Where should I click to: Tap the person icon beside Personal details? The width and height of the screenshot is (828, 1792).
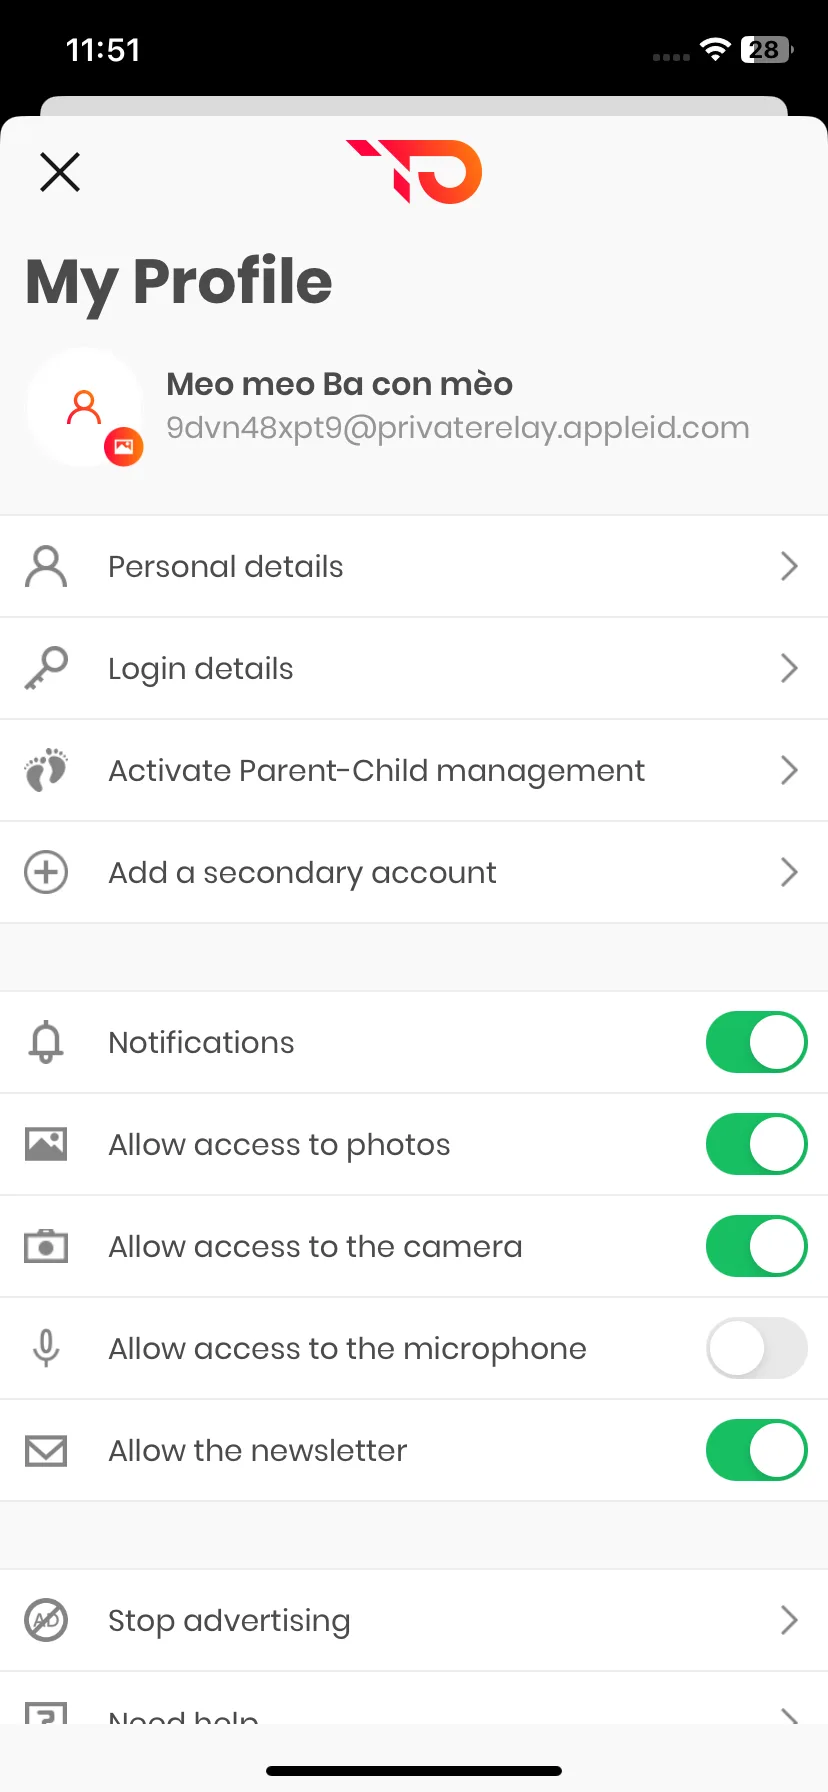coord(46,566)
